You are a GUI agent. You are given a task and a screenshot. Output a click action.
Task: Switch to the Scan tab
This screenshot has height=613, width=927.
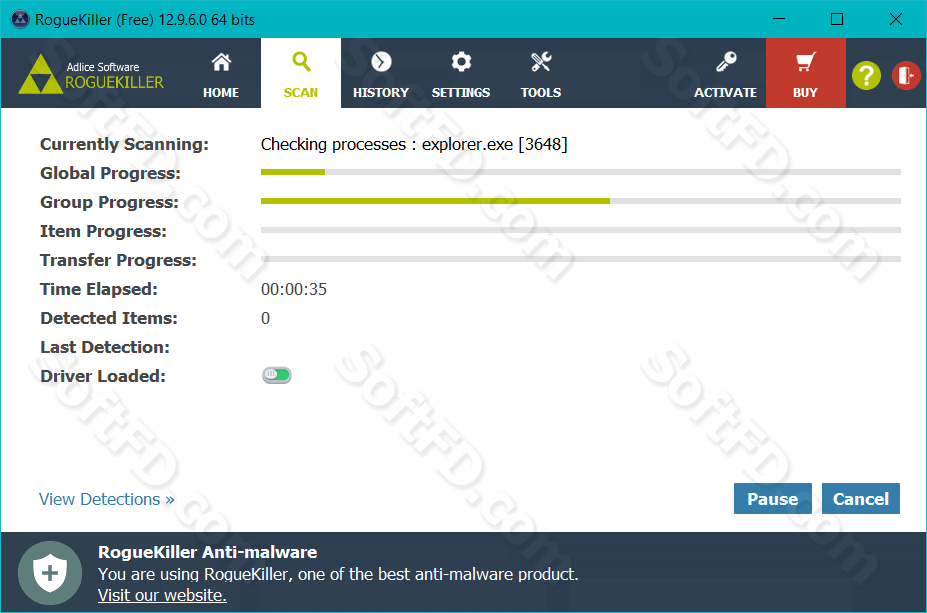[301, 73]
